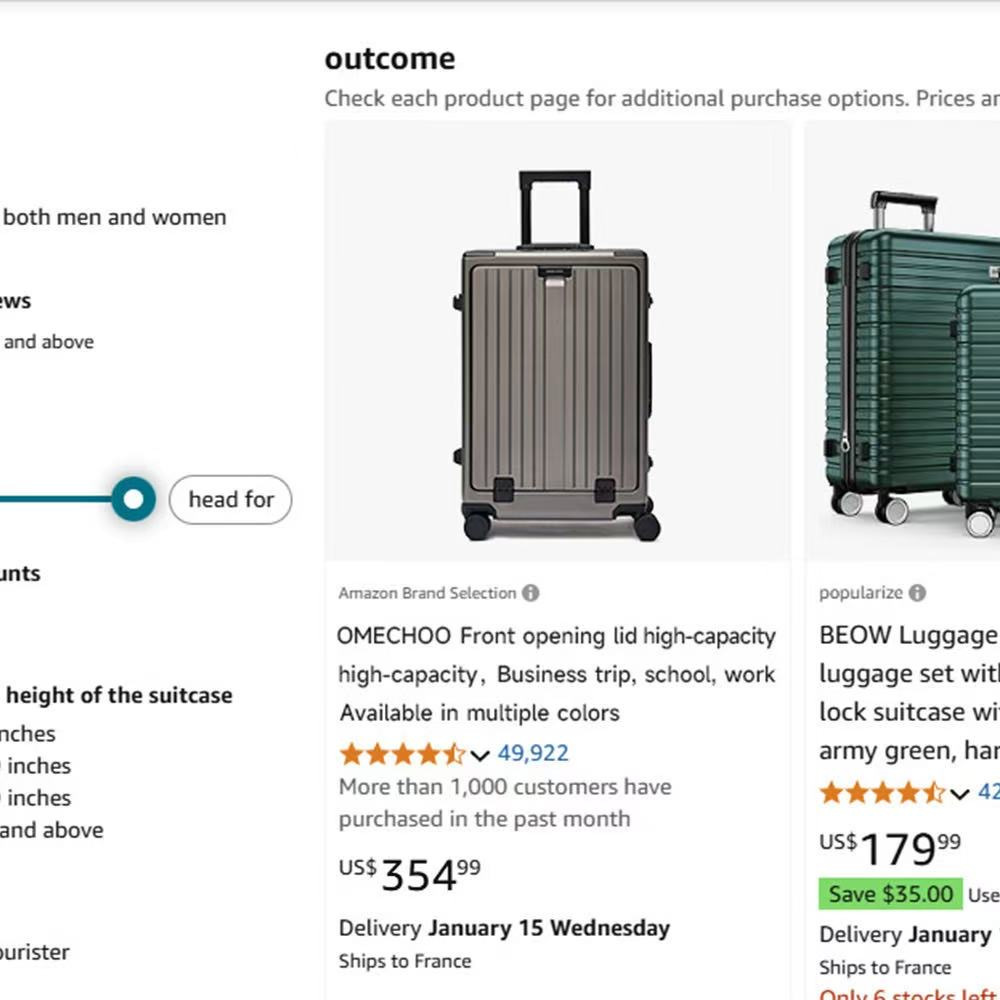Choose "and above" under reviews filter
This screenshot has width=1000, height=1000.
(x=49, y=342)
